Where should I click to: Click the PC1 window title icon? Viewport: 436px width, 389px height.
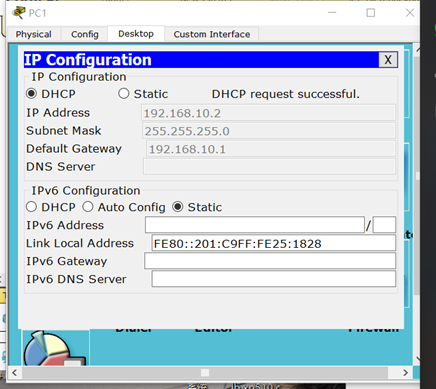pyautogui.click(x=19, y=12)
